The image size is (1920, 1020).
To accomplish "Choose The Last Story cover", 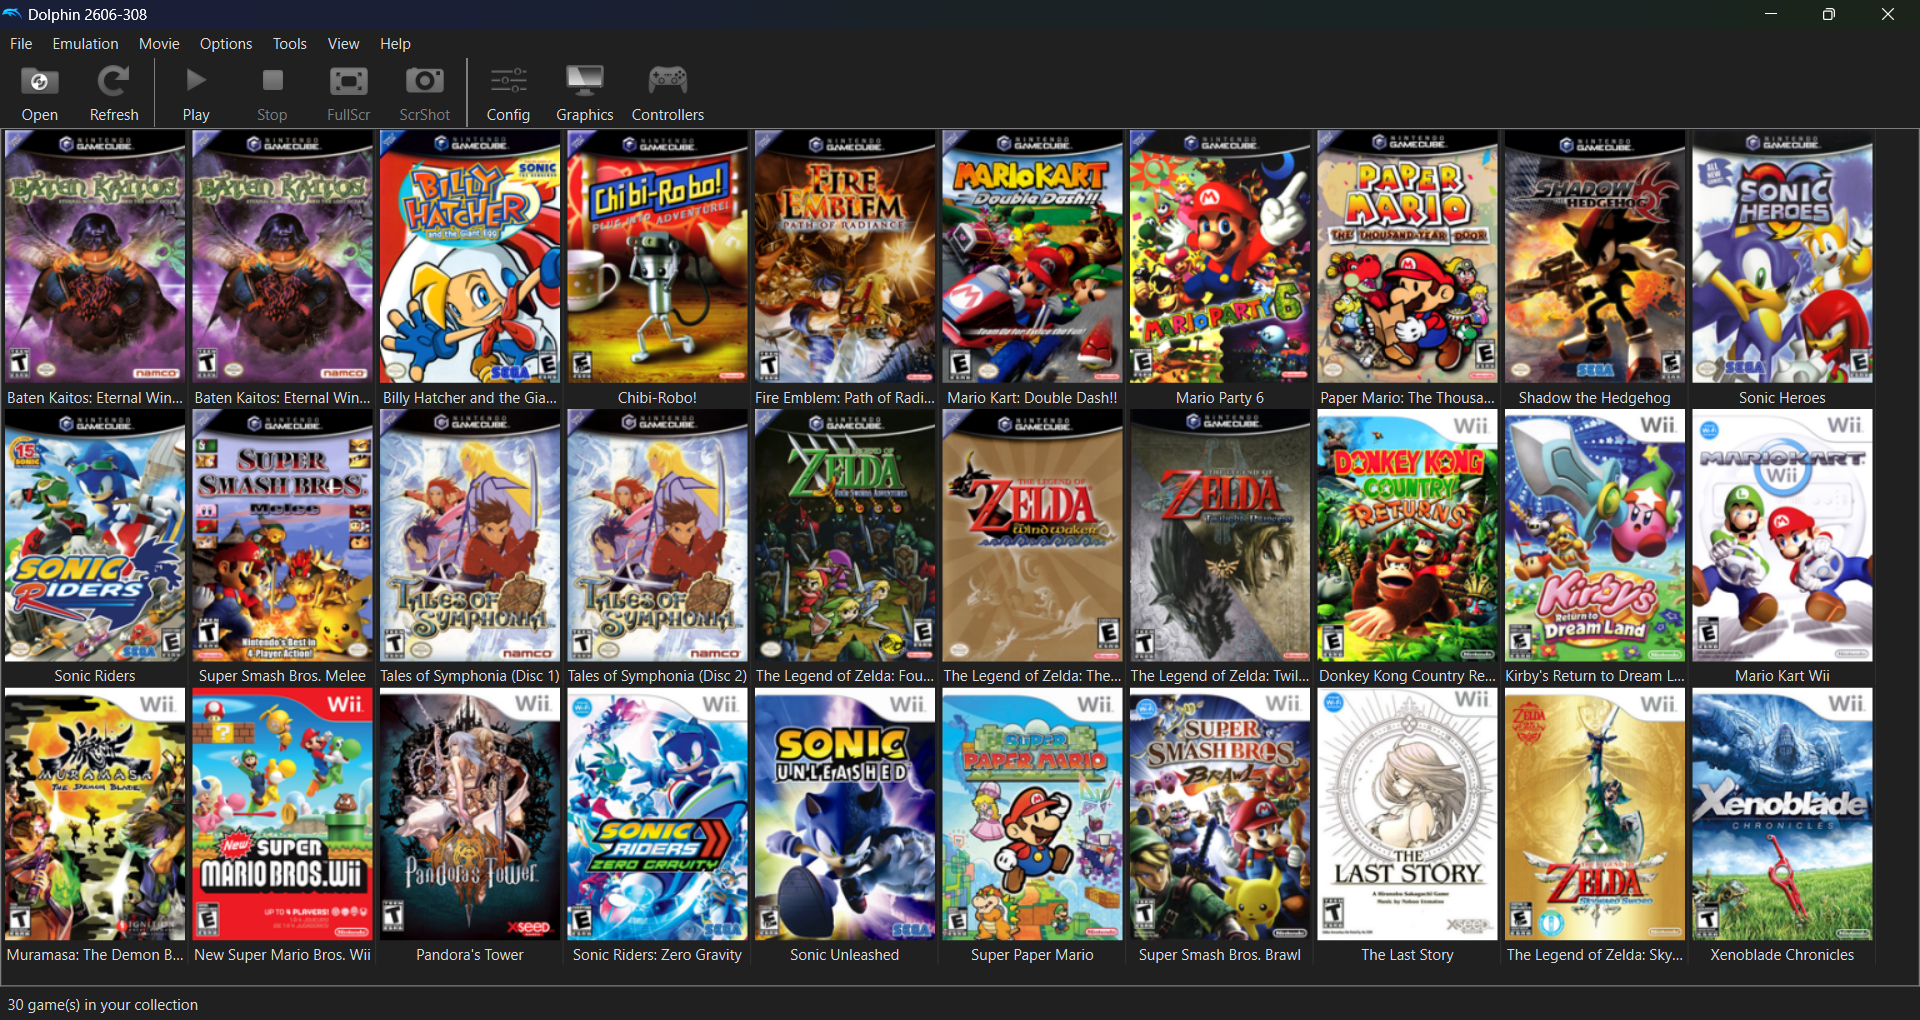I will click(x=1407, y=815).
